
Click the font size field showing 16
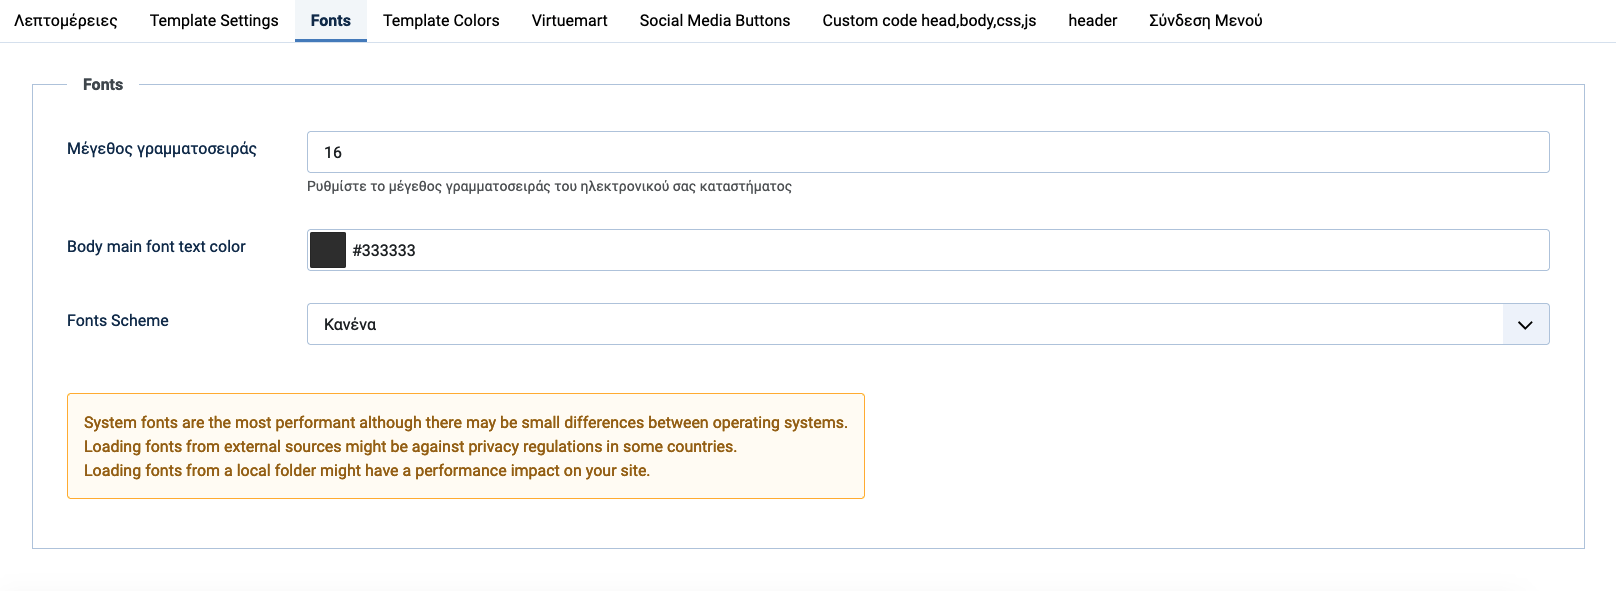pos(927,152)
